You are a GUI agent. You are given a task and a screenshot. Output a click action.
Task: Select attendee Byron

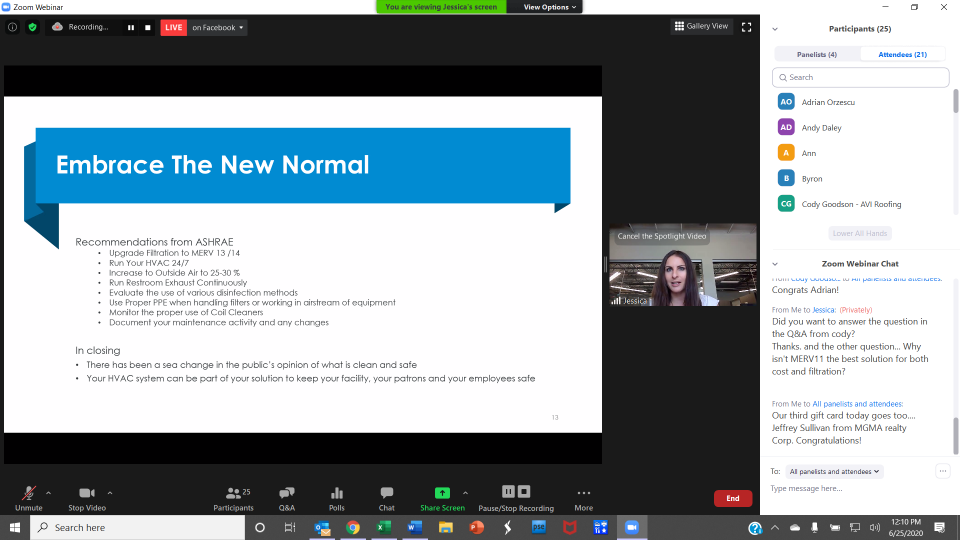tap(861, 178)
